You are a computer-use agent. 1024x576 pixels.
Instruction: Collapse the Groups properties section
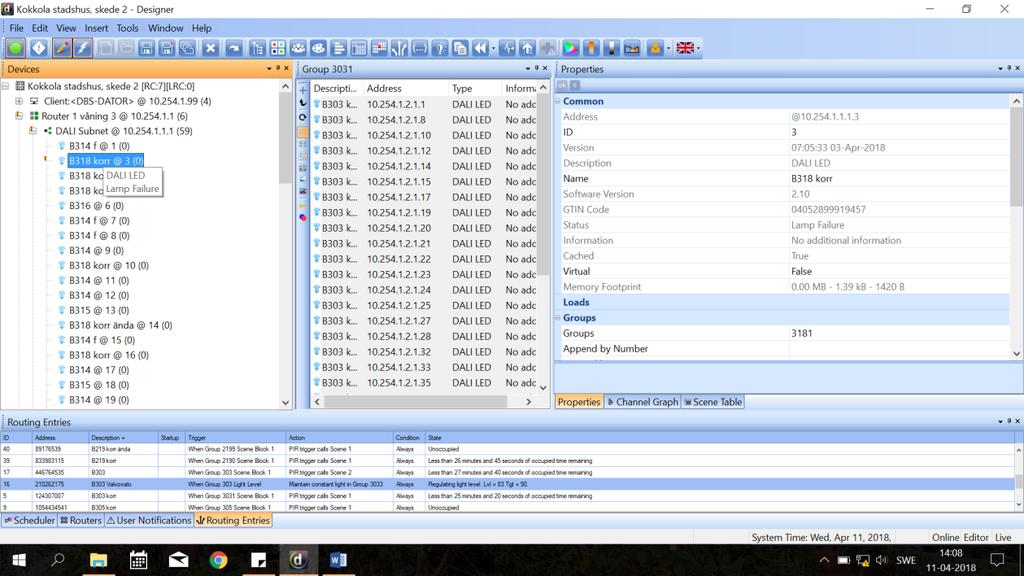(x=558, y=318)
